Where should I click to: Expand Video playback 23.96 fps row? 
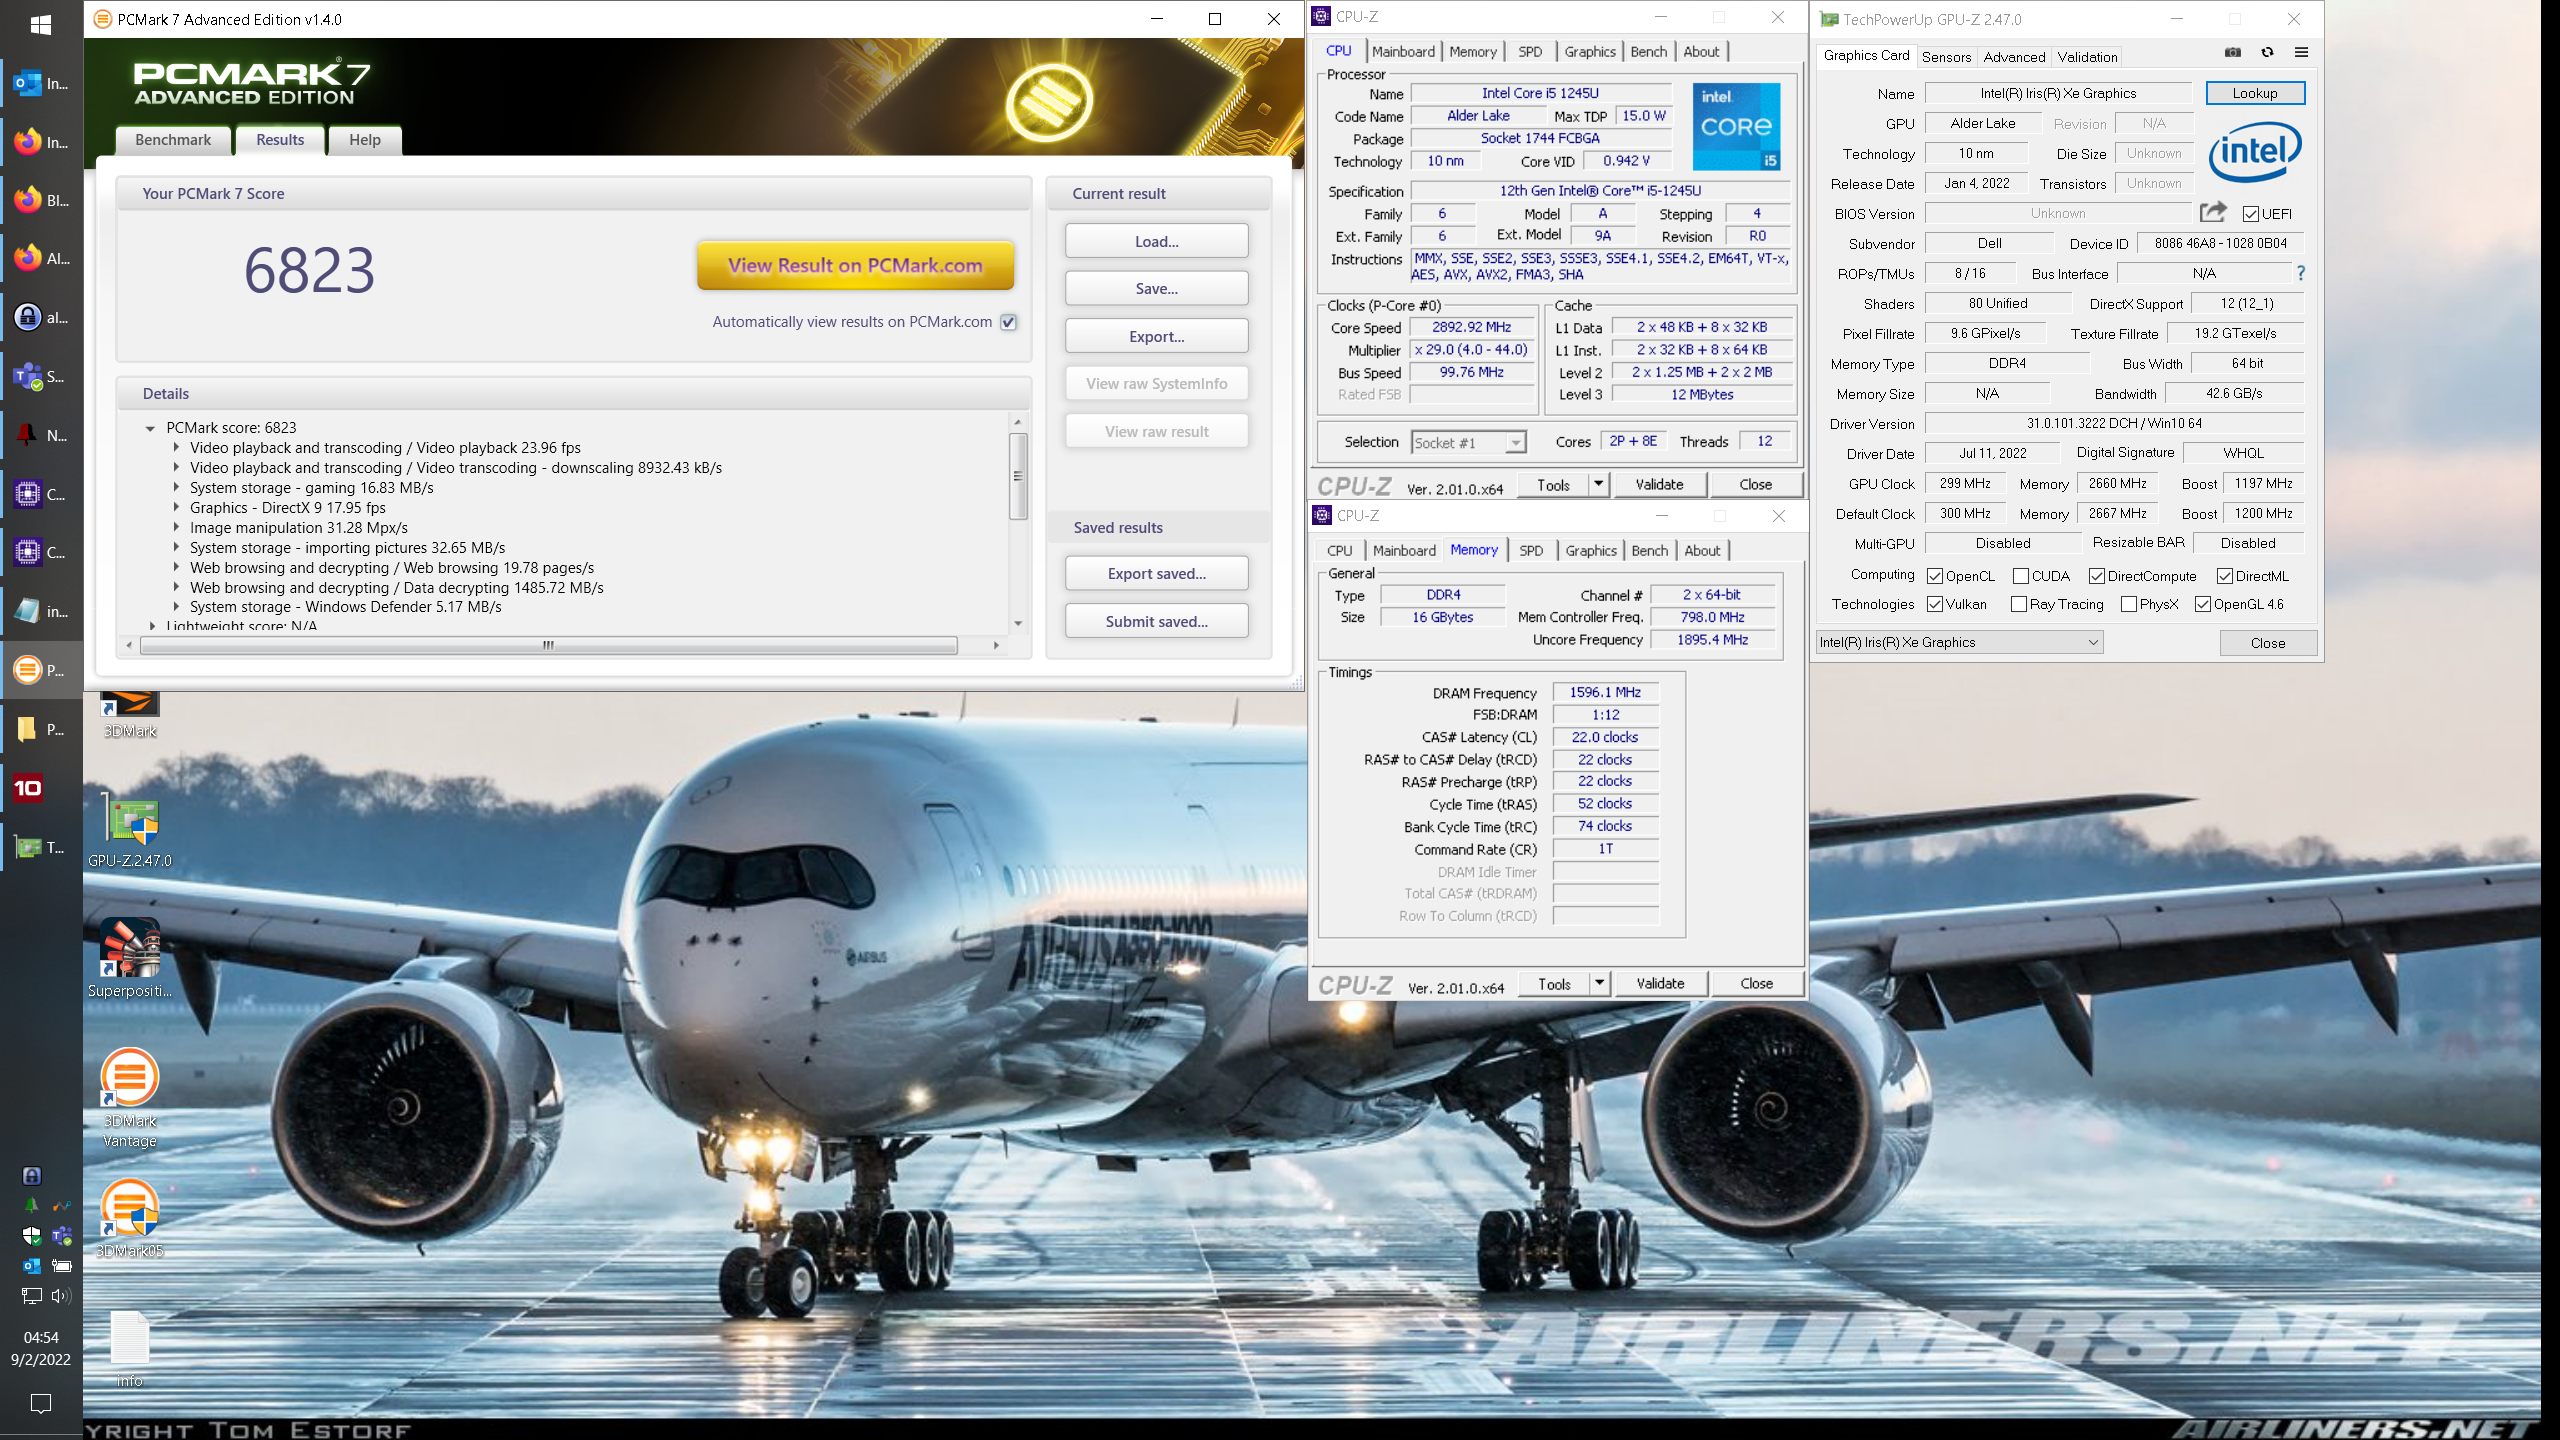(x=177, y=447)
